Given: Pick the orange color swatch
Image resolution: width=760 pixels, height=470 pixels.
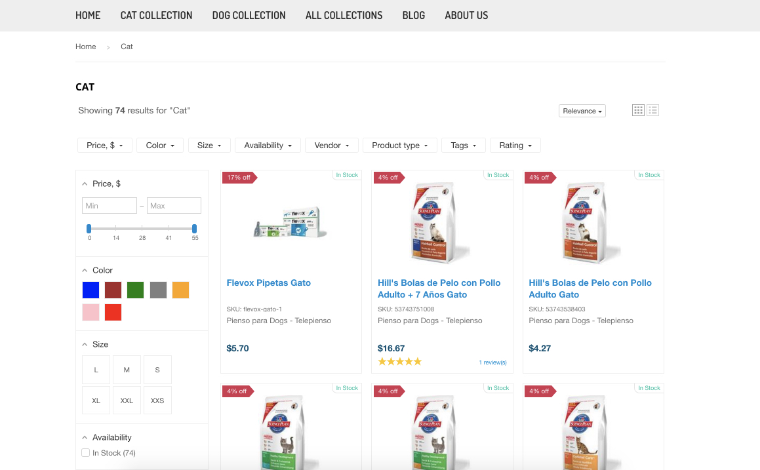Looking at the screenshot, I should pos(180,290).
